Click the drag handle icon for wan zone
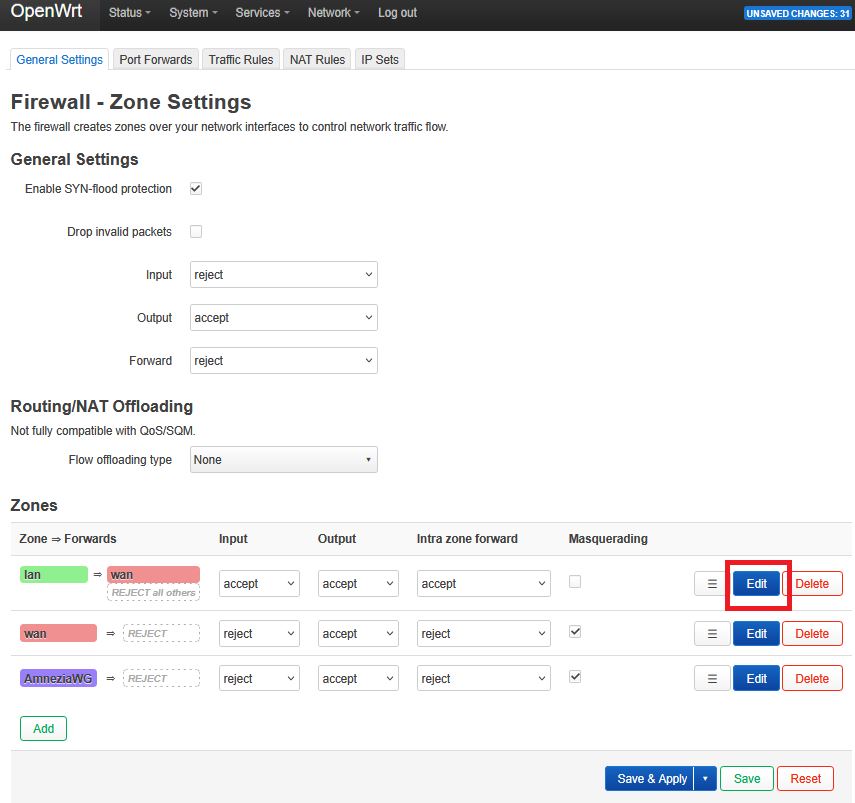Screen dimensions: 855x803 (x=711, y=633)
